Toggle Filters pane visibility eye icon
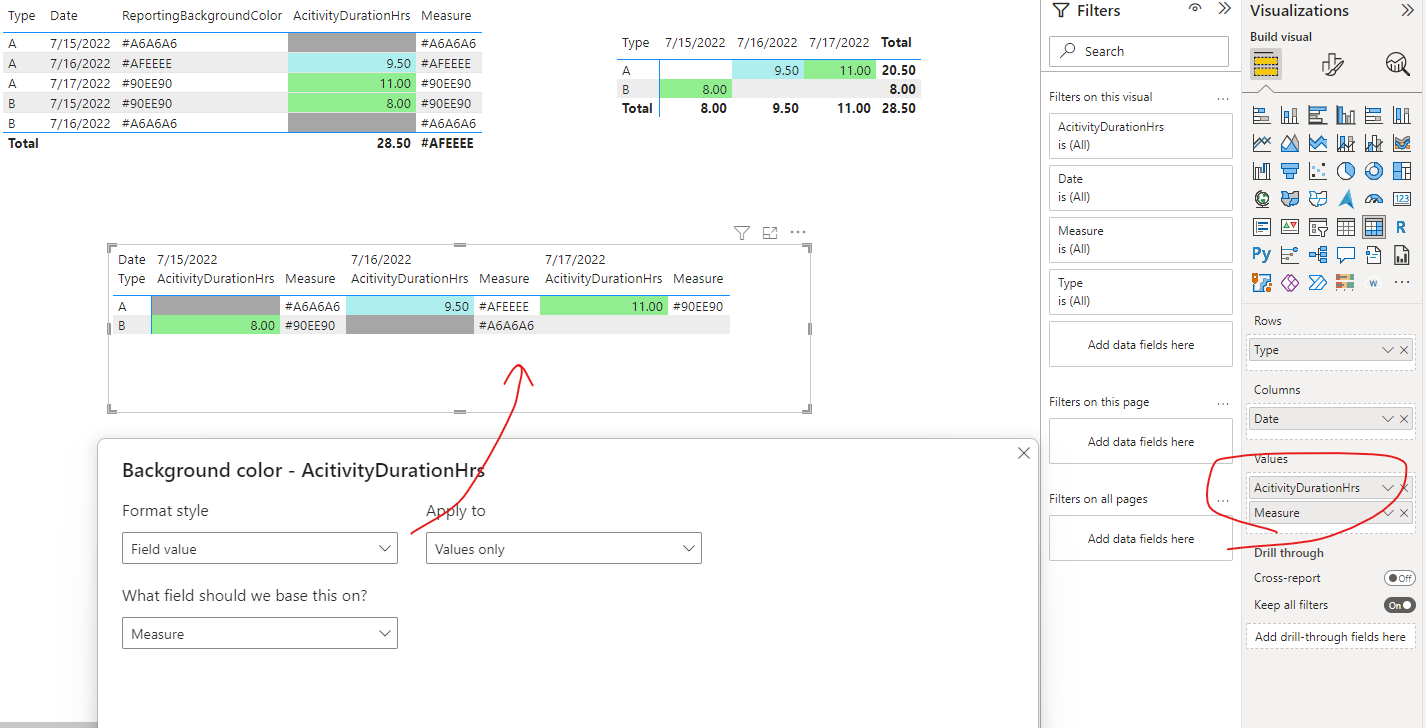This screenshot has height=728, width=1426. click(1194, 8)
